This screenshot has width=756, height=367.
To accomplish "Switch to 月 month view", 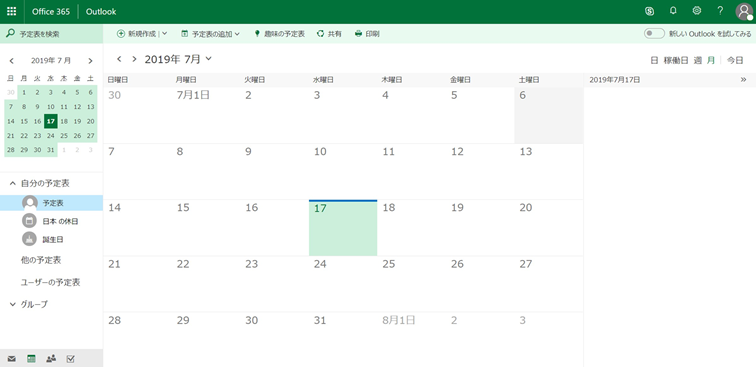I will [711, 60].
